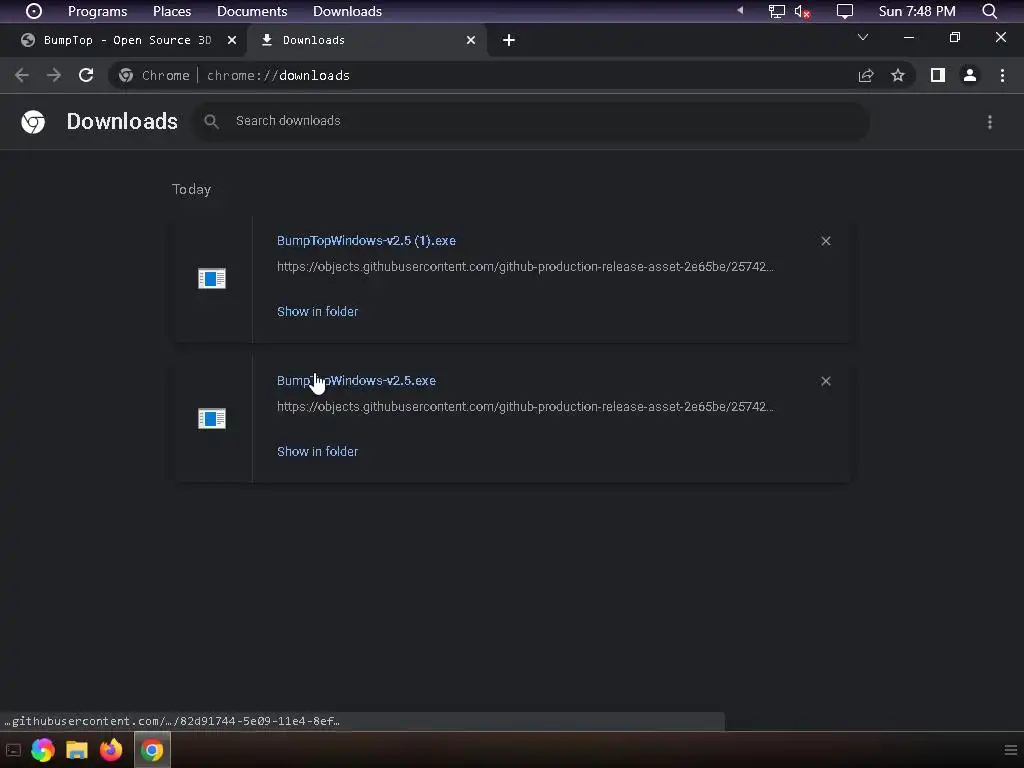The height and width of the screenshot is (768, 1024).
Task: Click file icon of BumpTopWindows-v2.5 (1).exe
Action: [212, 279]
